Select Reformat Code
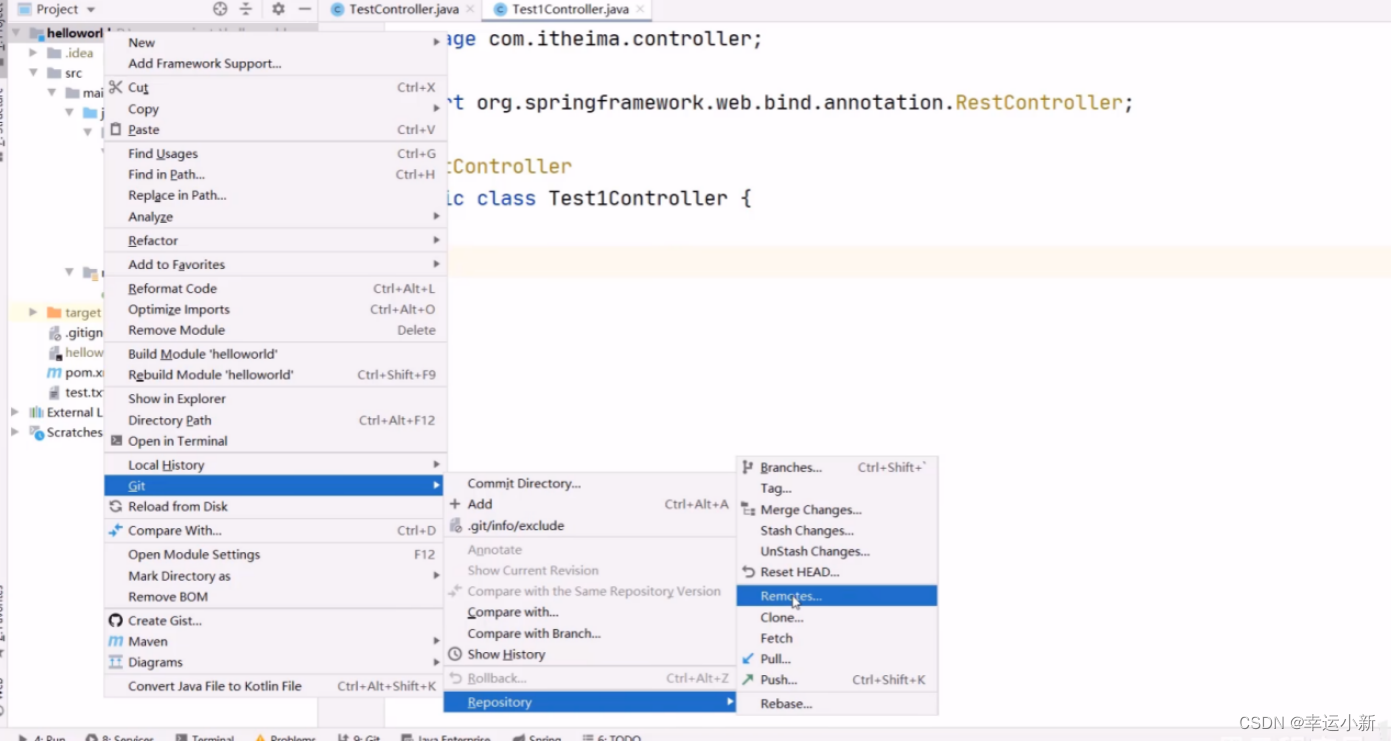Image resolution: width=1391 pixels, height=741 pixels. pos(275,288)
